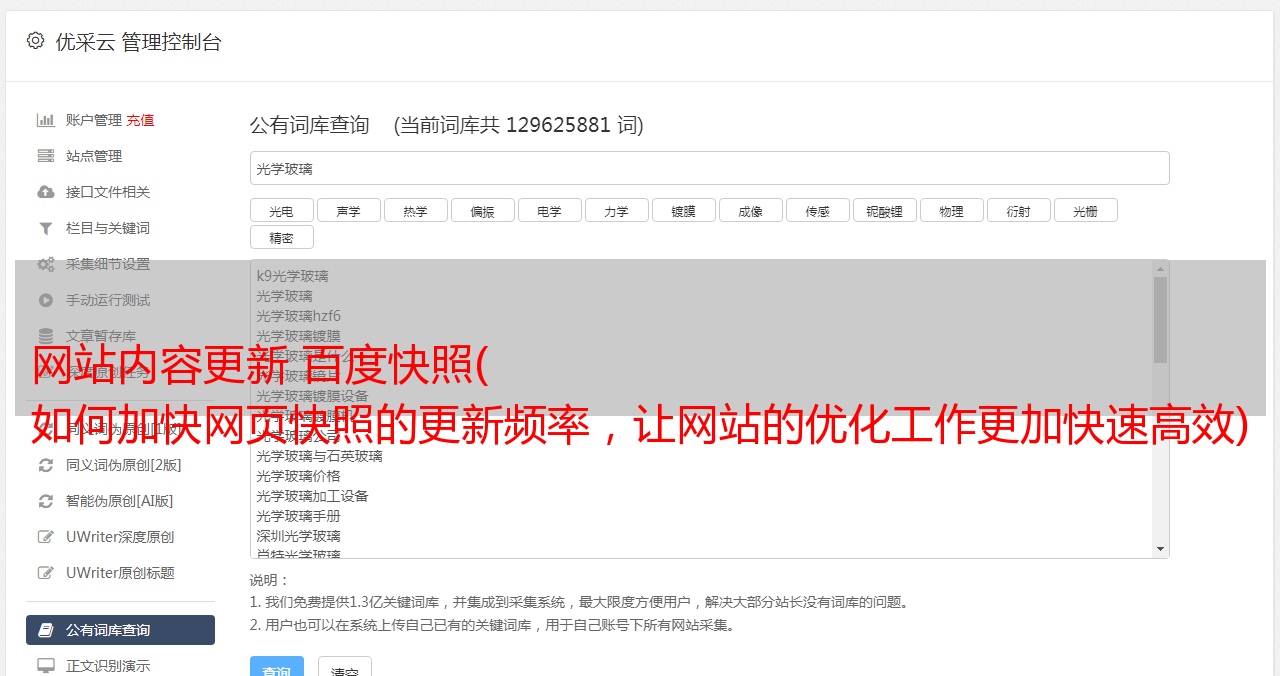Click the play icon for 手动运行测试
This screenshot has height=676, width=1280.
pyautogui.click(x=46, y=300)
